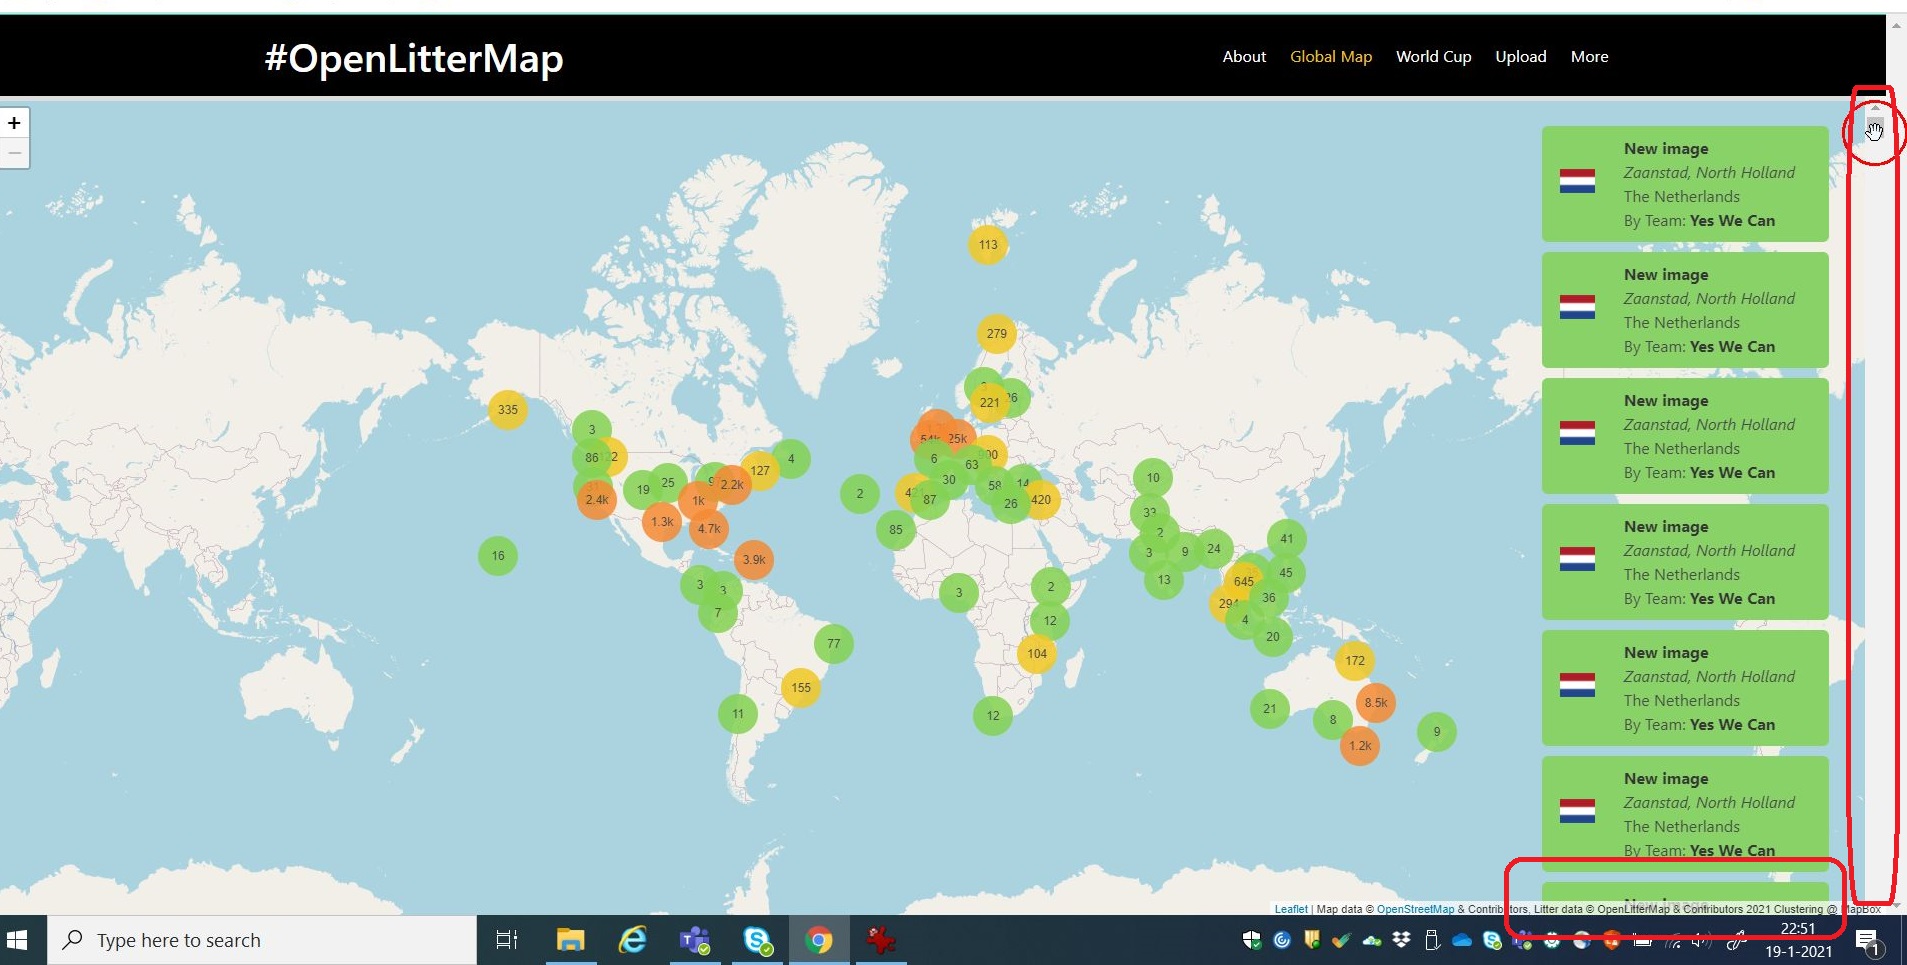Click the Dropbox tray icon

[x=1402, y=940]
